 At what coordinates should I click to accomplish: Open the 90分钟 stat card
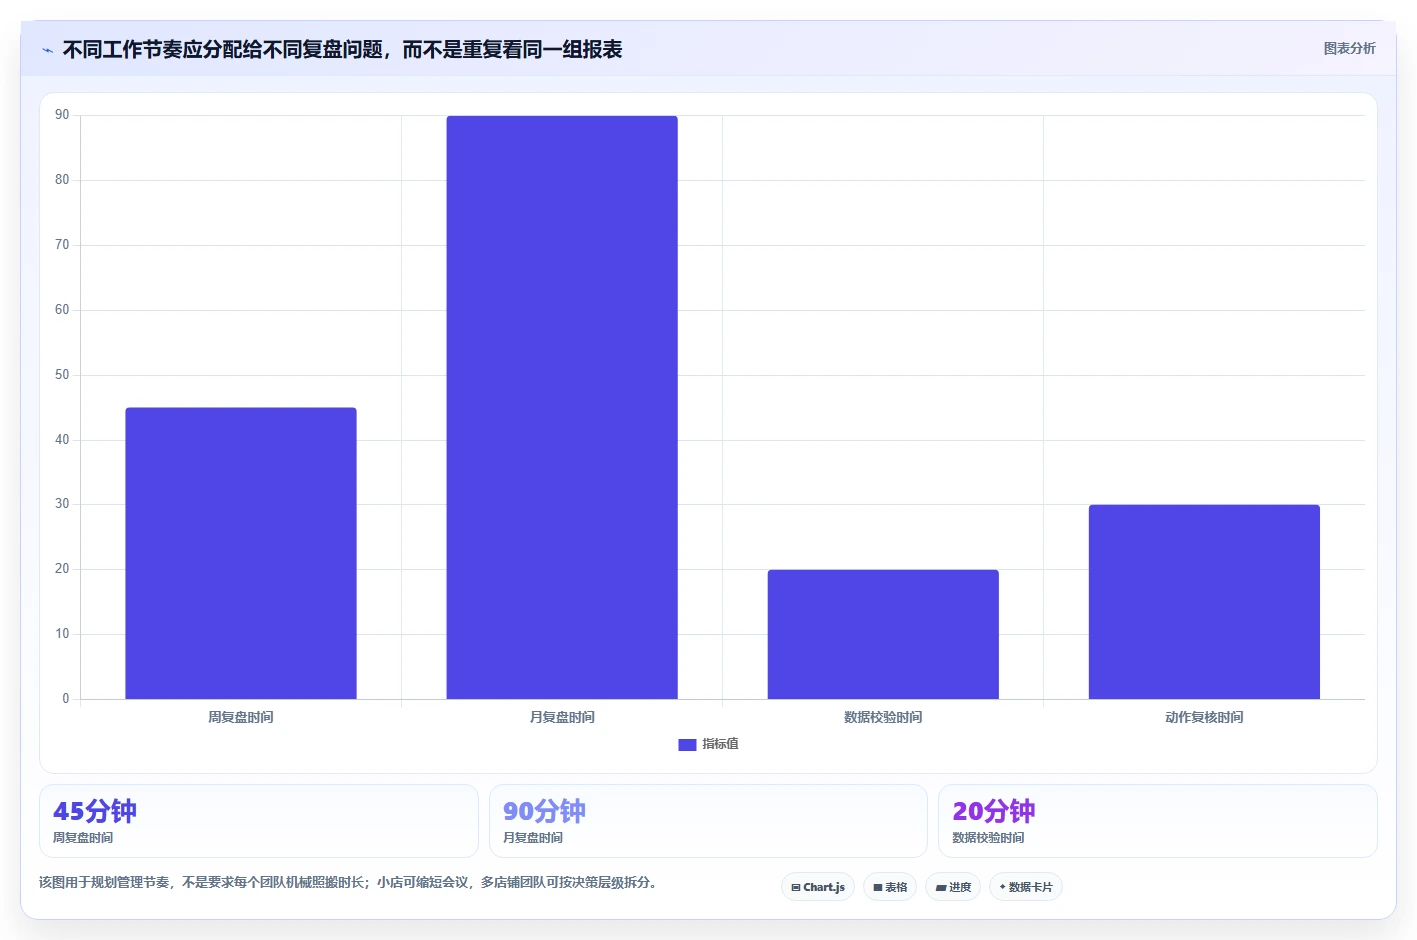708,821
